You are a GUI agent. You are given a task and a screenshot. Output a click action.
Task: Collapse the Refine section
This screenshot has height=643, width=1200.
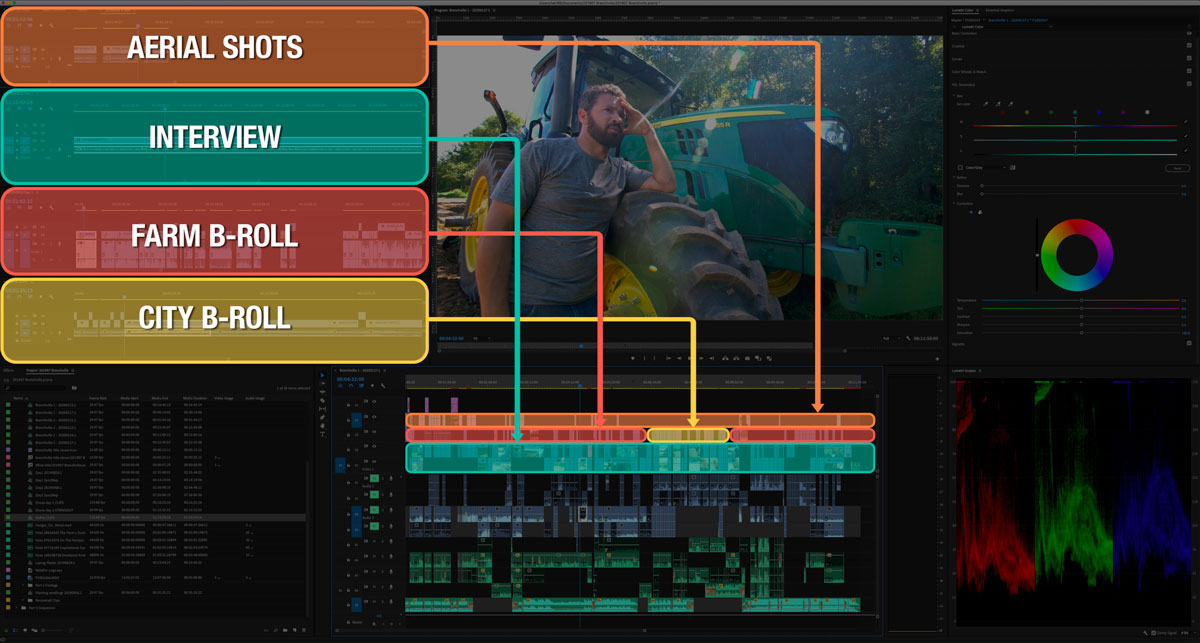point(954,178)
